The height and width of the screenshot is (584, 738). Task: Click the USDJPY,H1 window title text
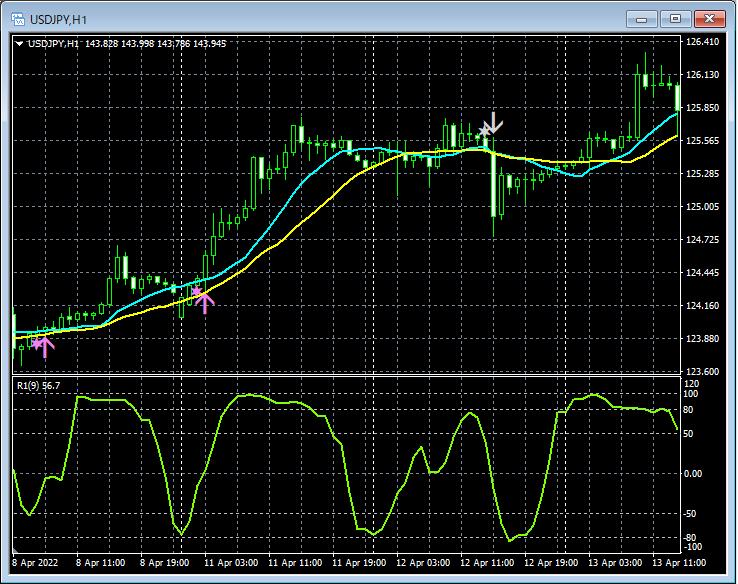pos(58,20)
